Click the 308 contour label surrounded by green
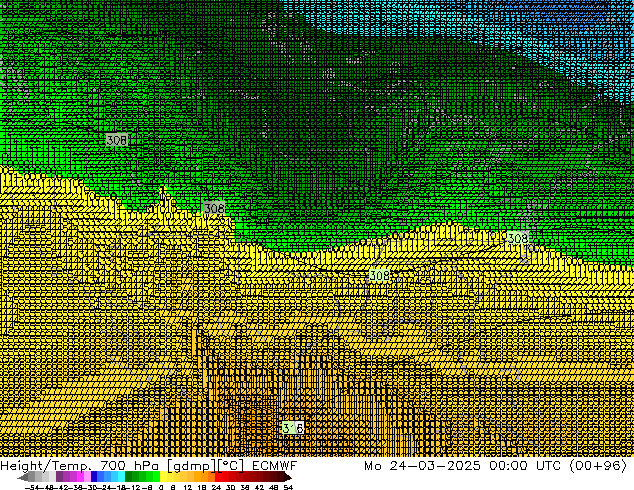Viewport: 634px width, 490px height. coord(117,140)
